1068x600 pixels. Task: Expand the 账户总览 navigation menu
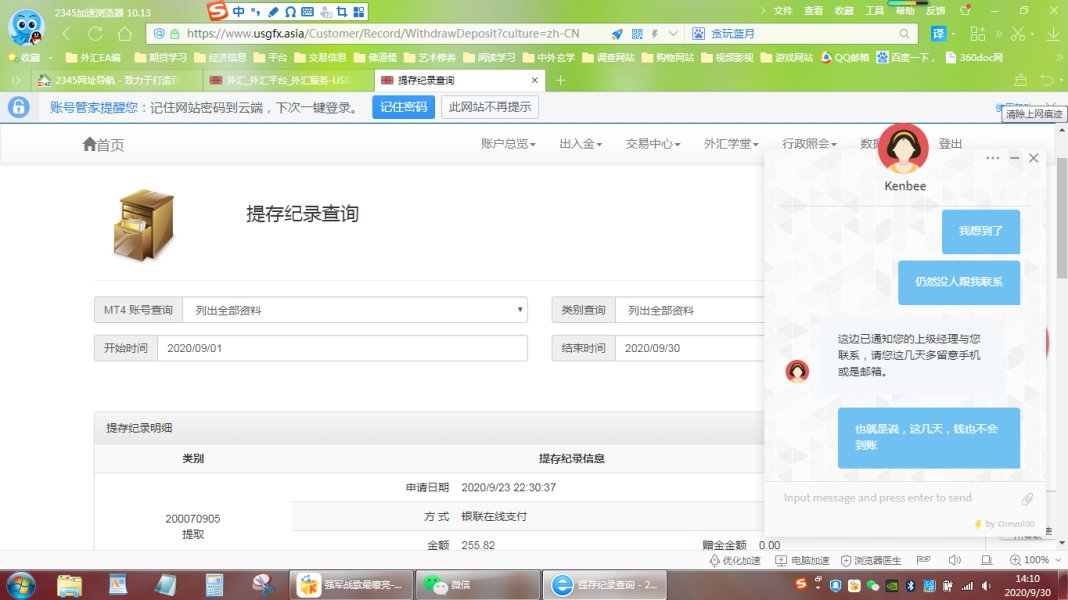[508, 144]
